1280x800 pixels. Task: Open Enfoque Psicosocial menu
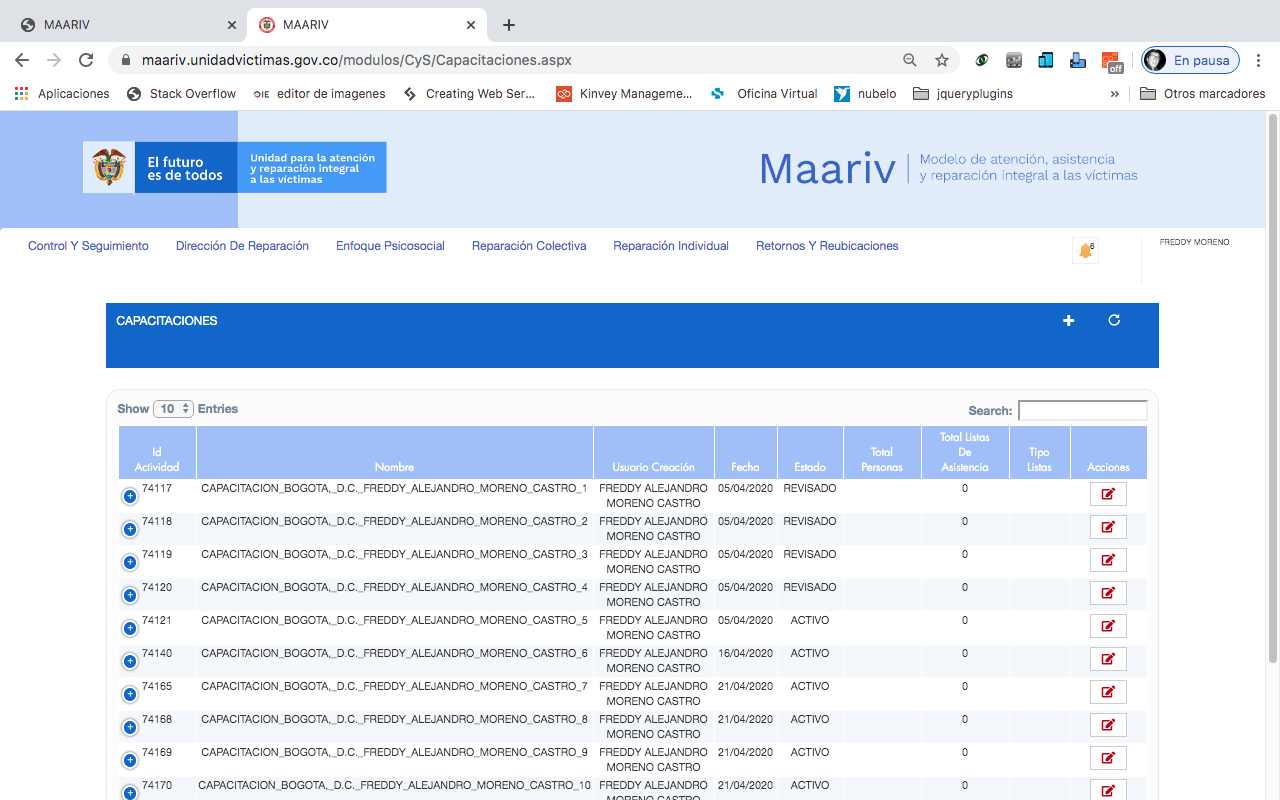(390, 246)
